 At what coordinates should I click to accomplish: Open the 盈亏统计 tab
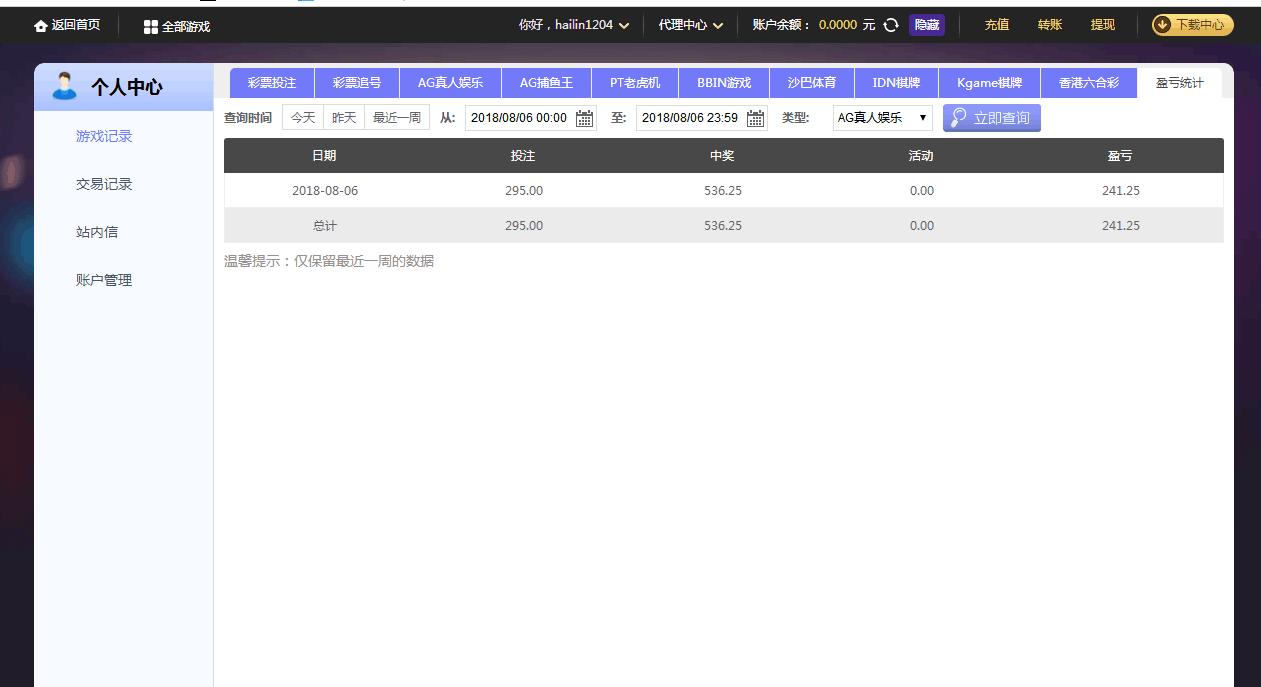tap(1181, 83)
